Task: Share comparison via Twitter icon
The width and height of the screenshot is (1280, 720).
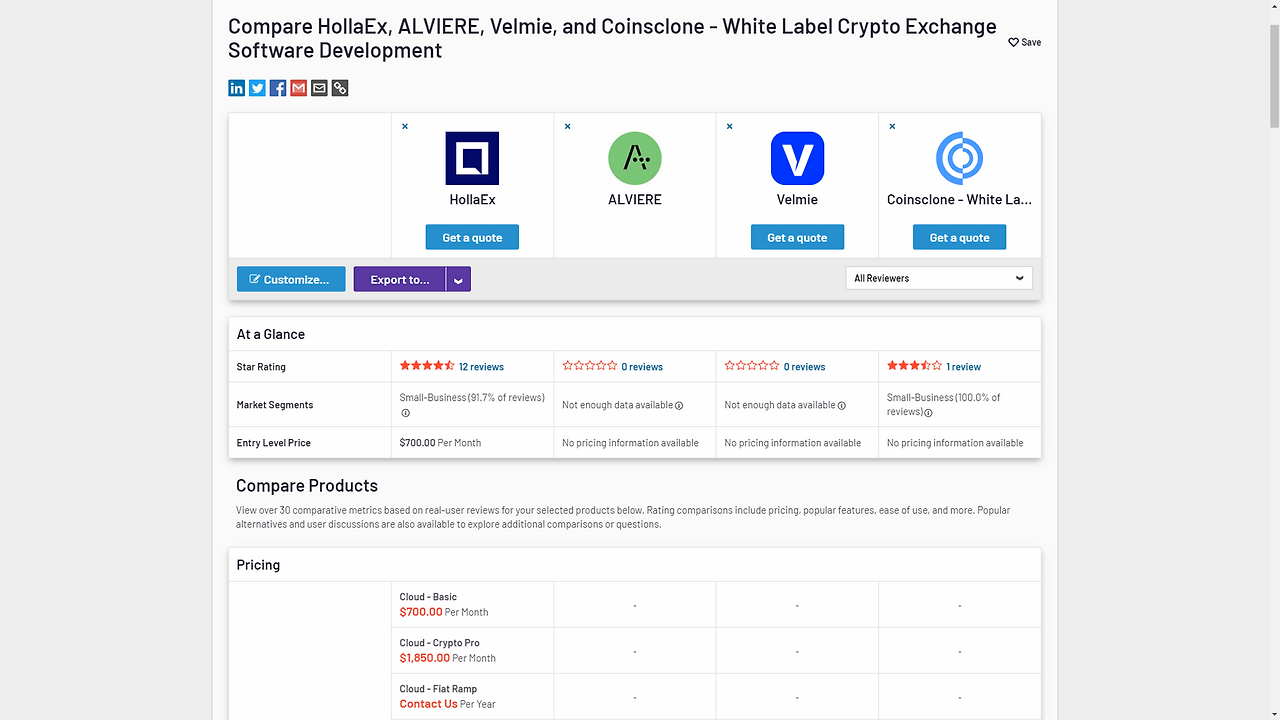Action: (x=257, y=88)
